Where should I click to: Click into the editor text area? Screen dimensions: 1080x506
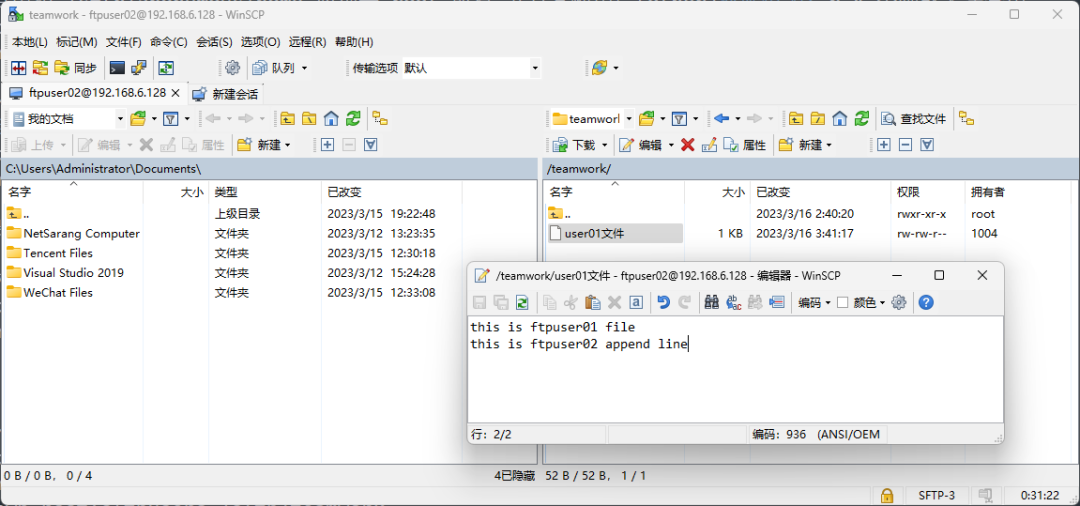(x=735, y=370)
